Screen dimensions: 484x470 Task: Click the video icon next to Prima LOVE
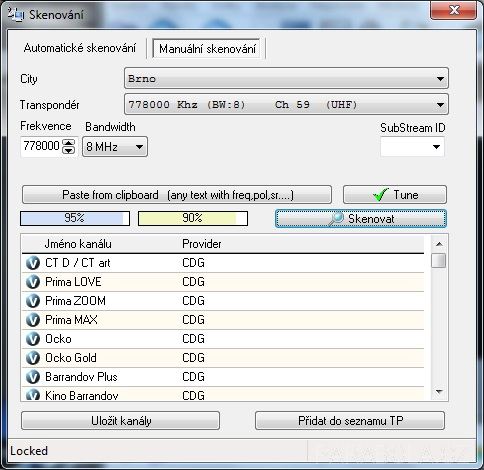click(33, 282)
